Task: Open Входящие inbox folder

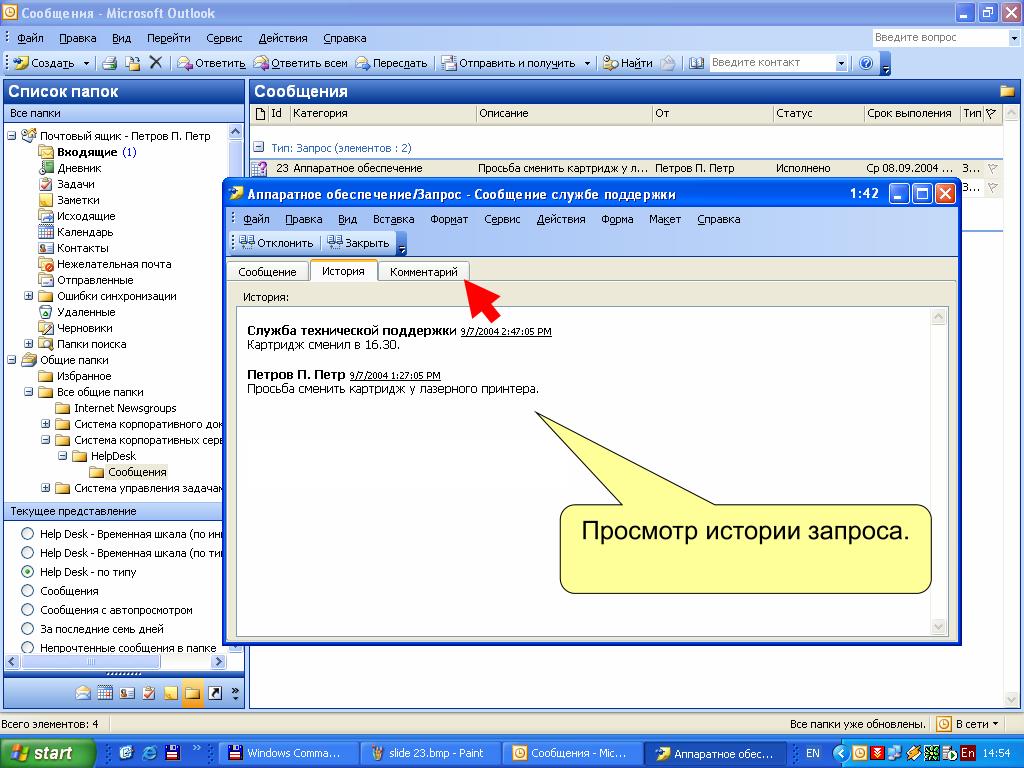Action: pos(87,152)
